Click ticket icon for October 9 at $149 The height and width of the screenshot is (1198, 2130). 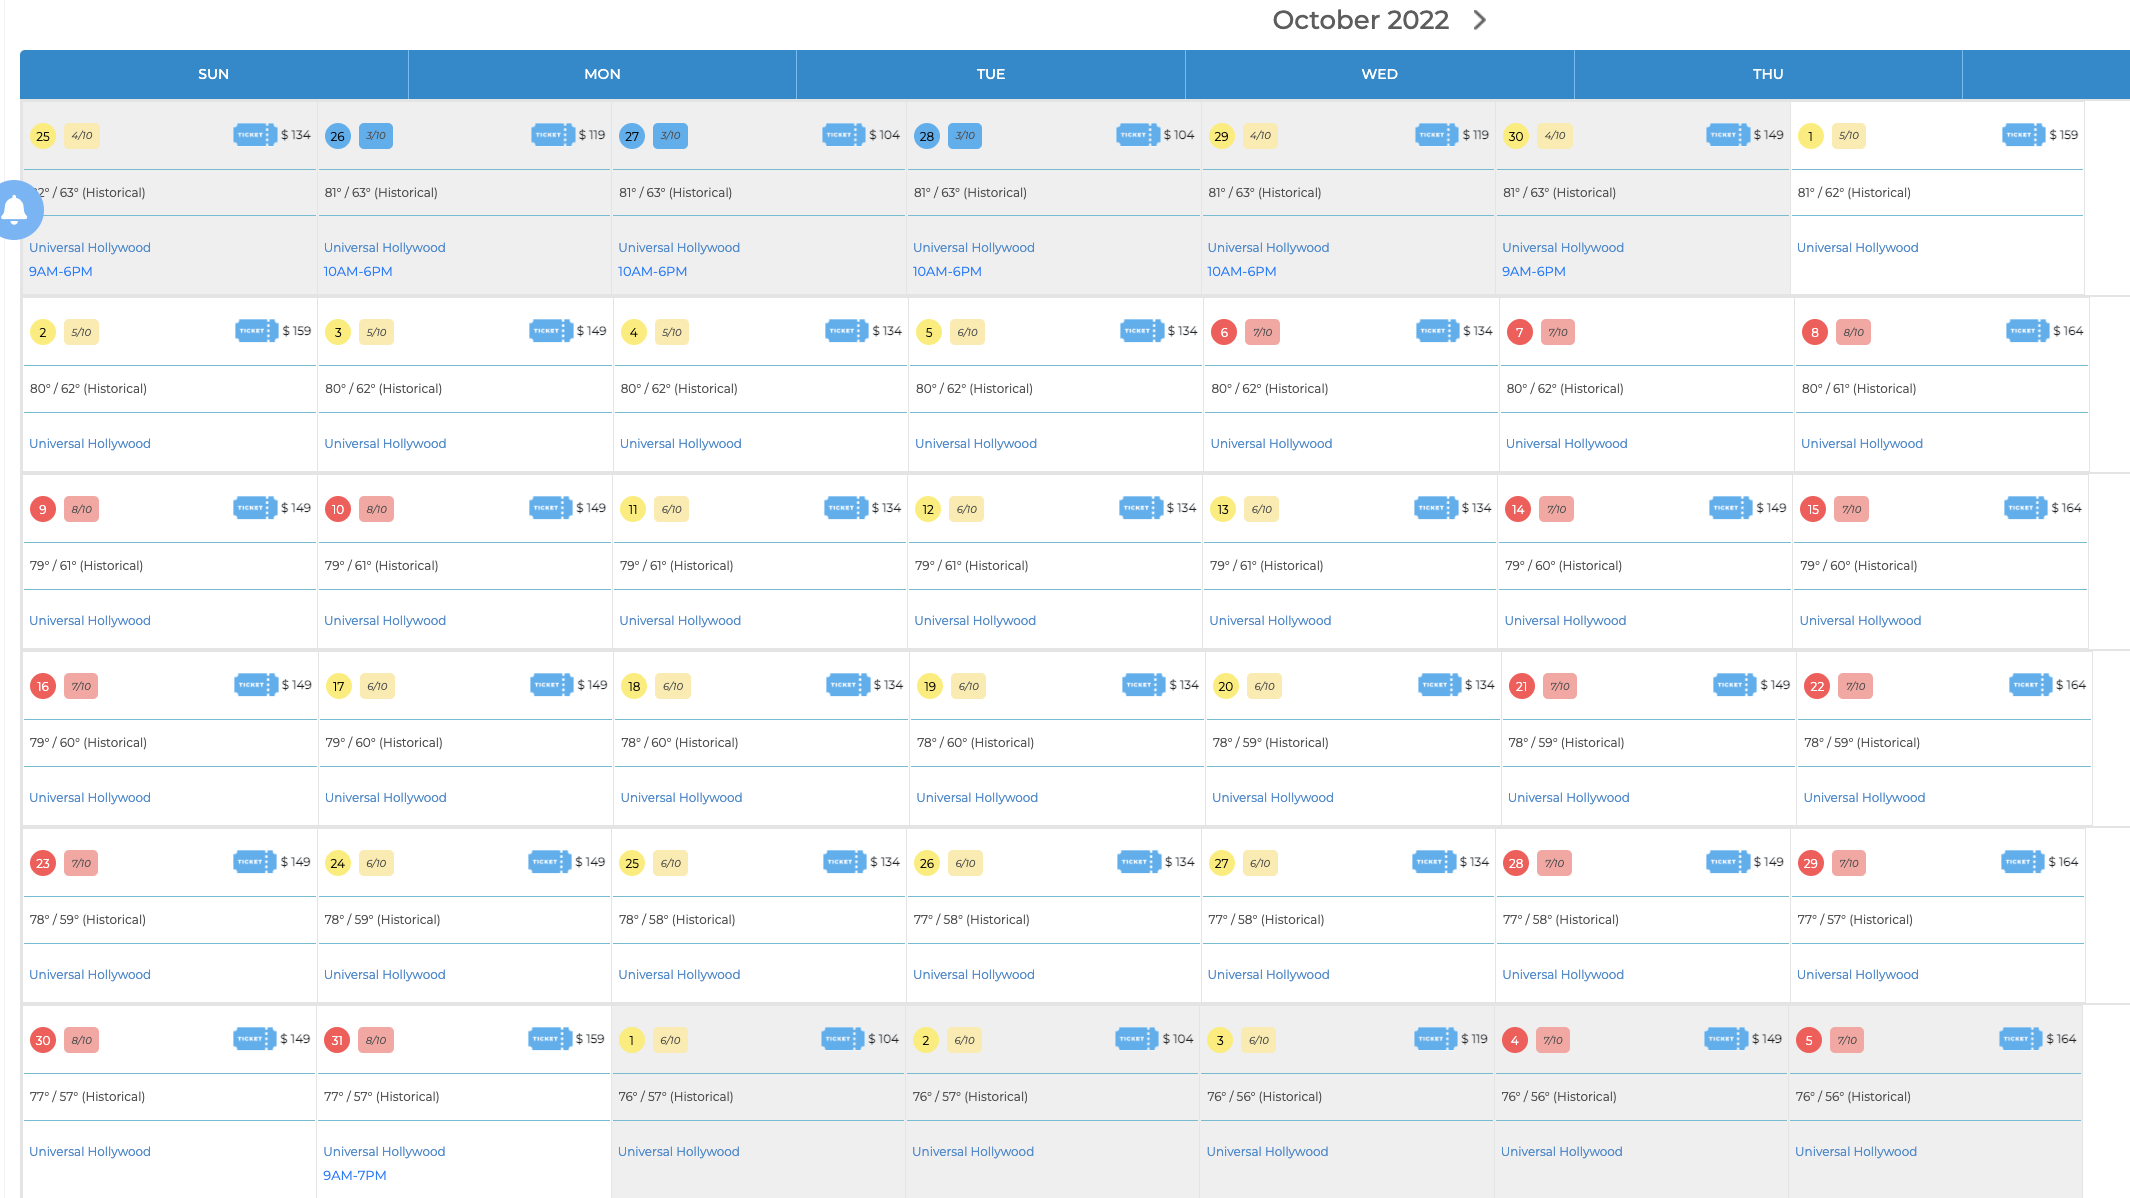(254, 508)
